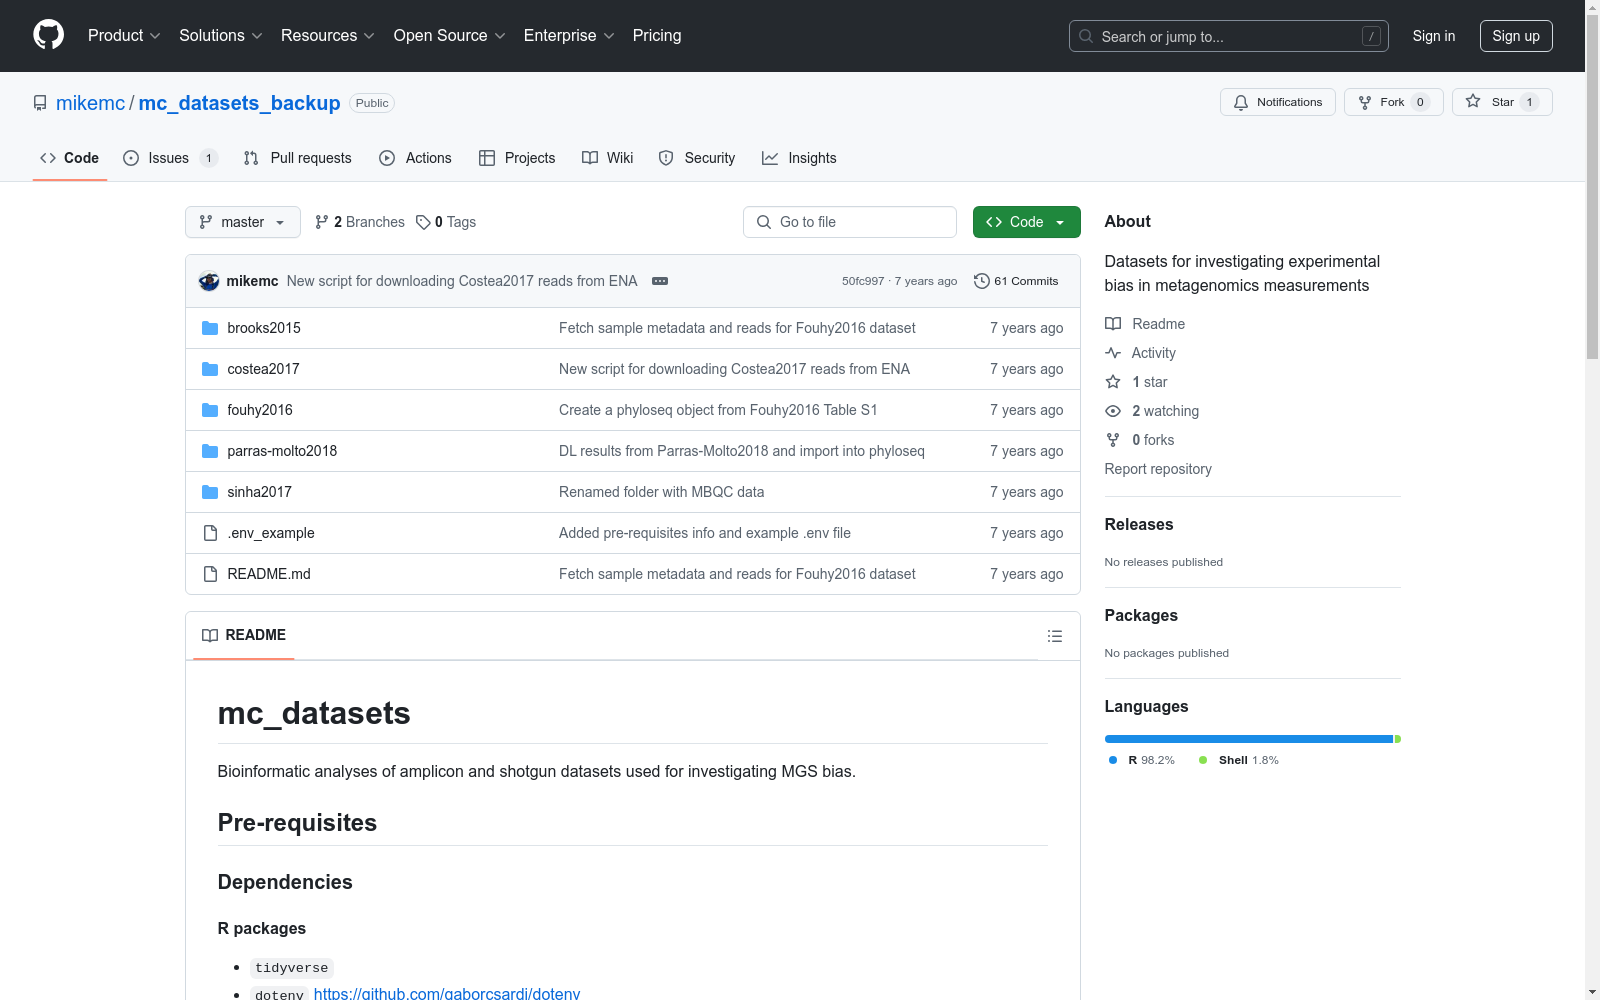The width and height of the screenshot is (1600, 1000).
Task: Click the page vertical scrollbar thumb
Action: (x=1592, y=185)
